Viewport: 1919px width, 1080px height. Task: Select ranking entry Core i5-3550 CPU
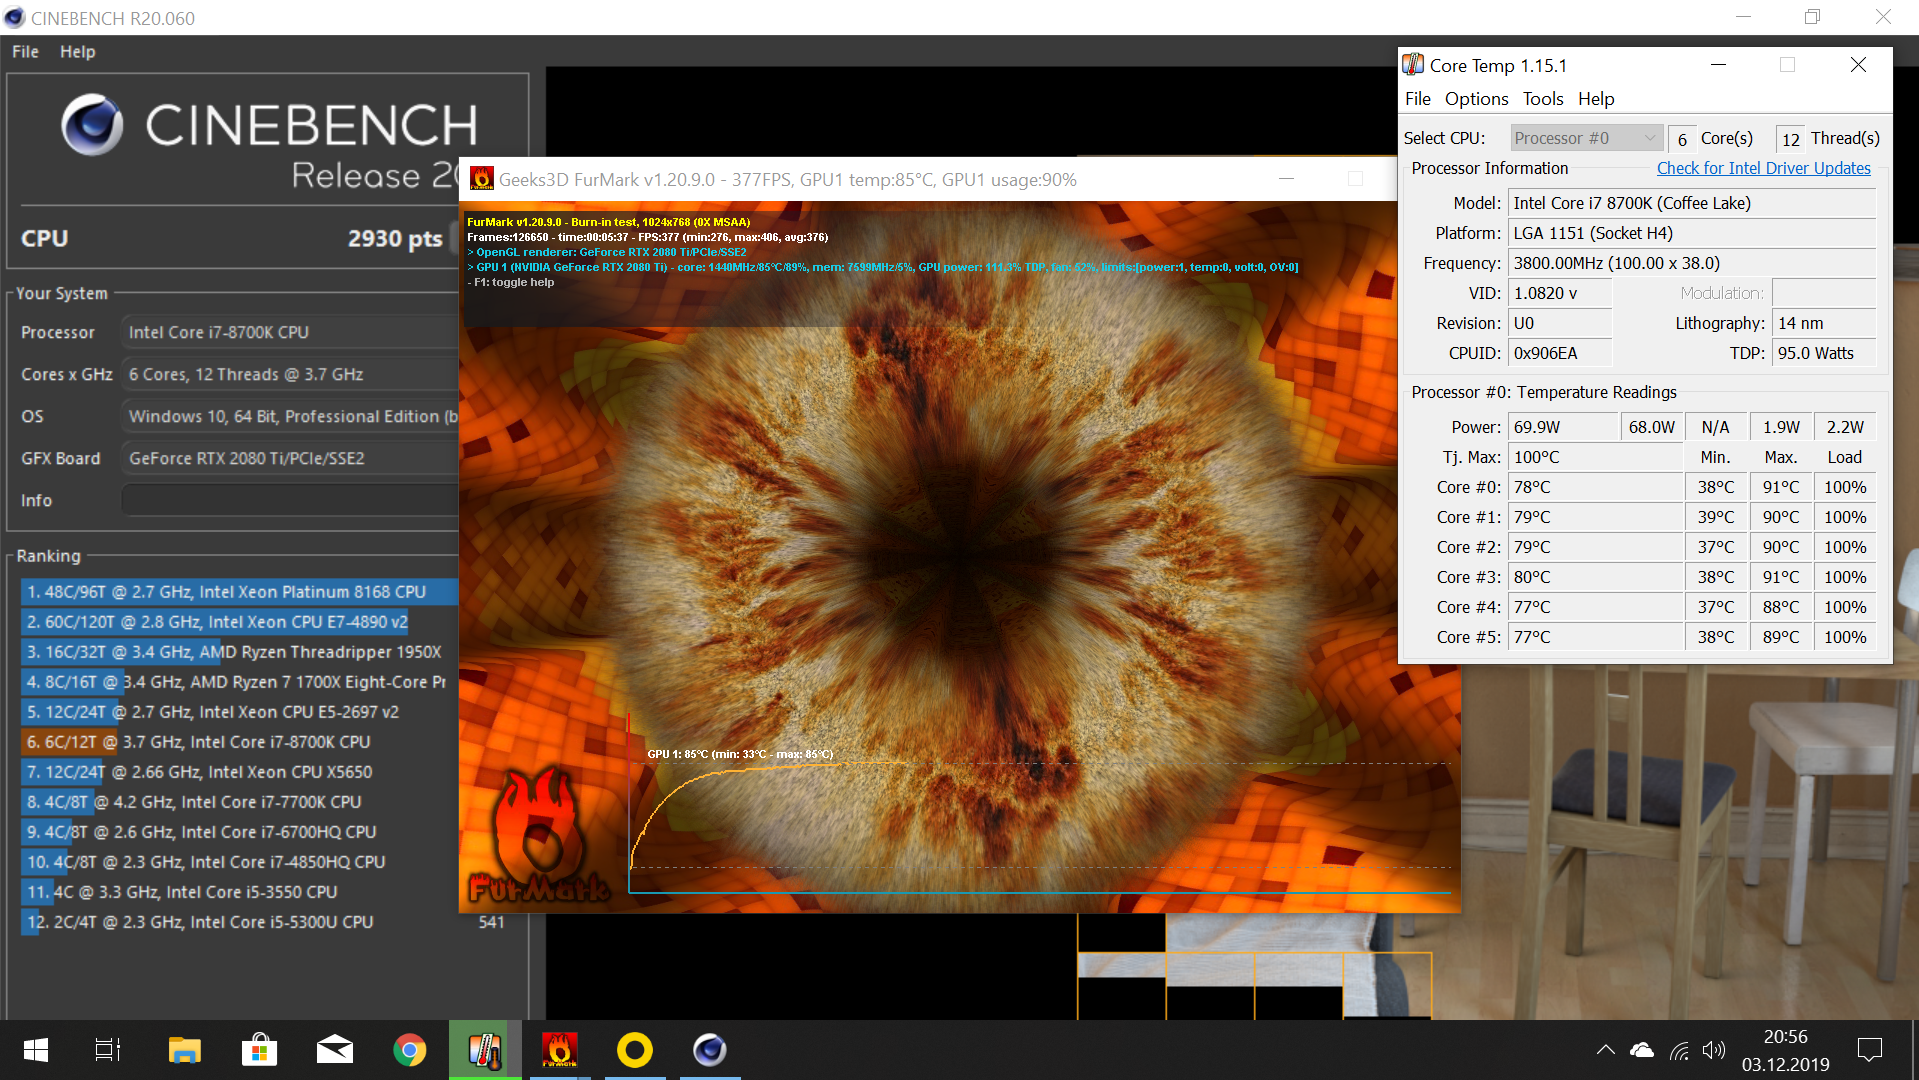coord(239,892)
